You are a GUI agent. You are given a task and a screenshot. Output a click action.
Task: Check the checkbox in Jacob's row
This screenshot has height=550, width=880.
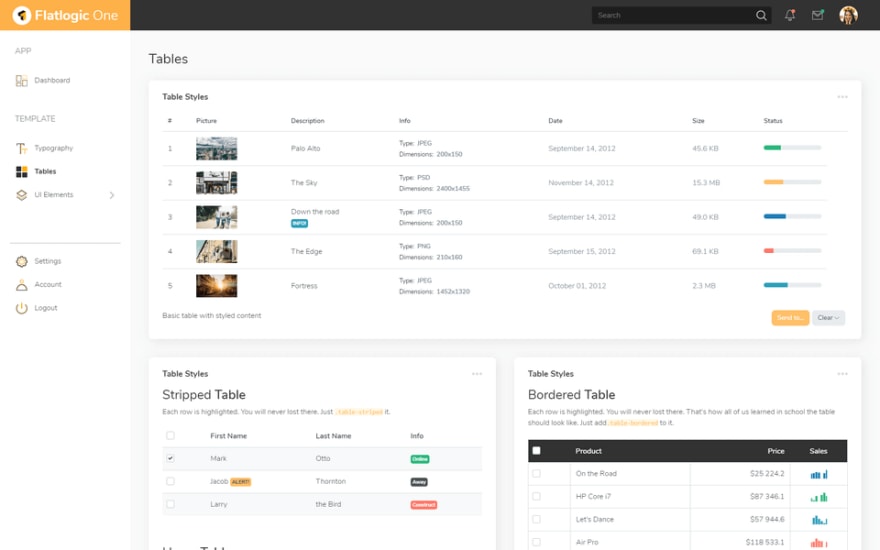point(170,482)
